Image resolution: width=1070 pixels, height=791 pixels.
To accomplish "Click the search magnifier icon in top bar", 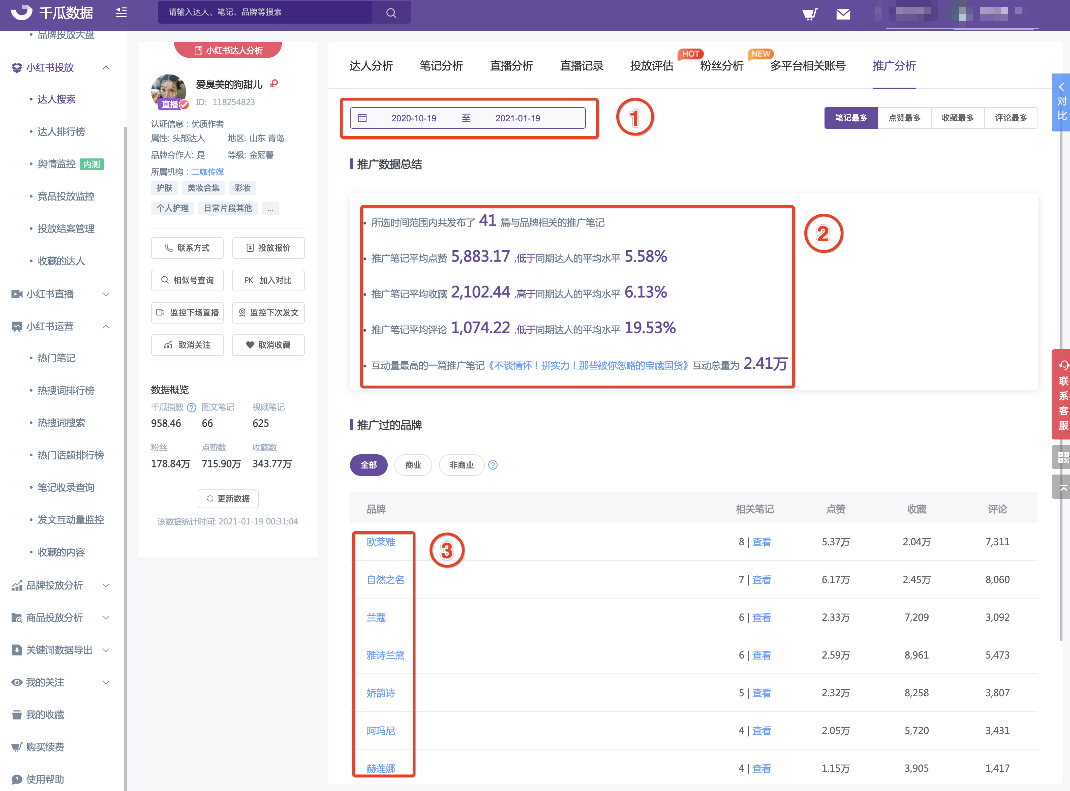I will tap(391, 13).
